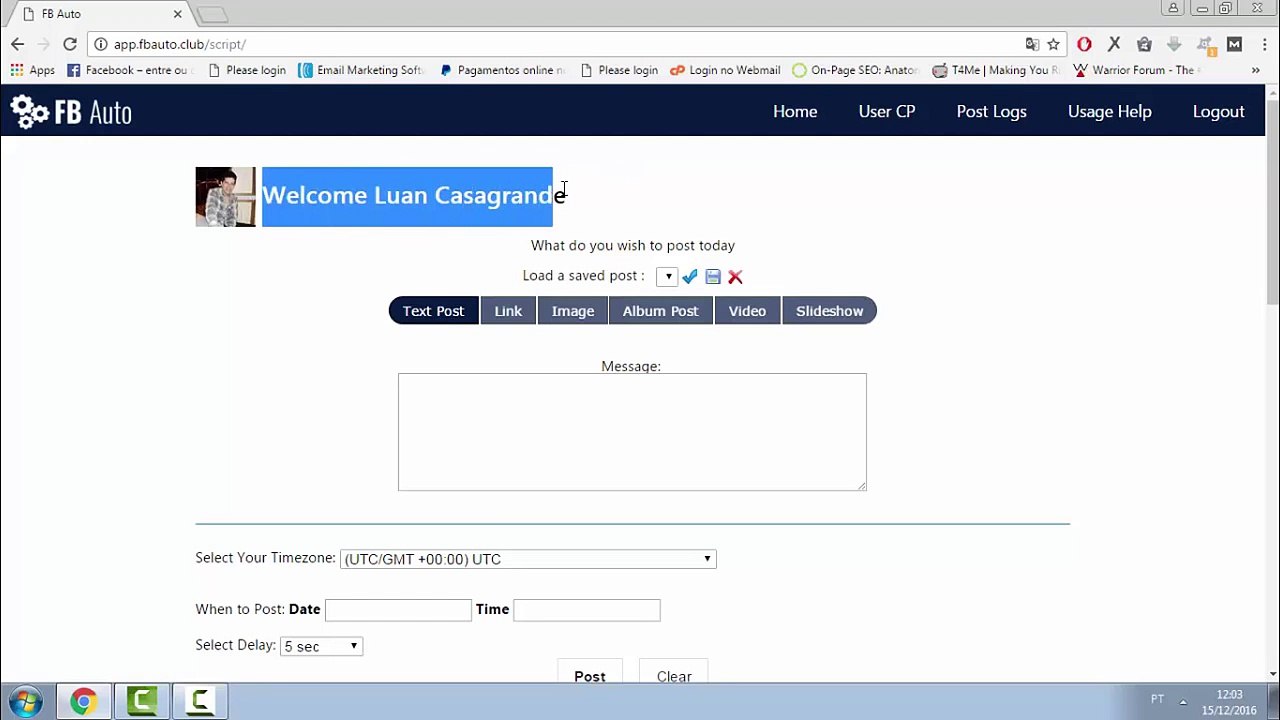Viewport: 1280px width, 720px height.
Task: Select the Text Post tab
Action: tap(433, 311)
